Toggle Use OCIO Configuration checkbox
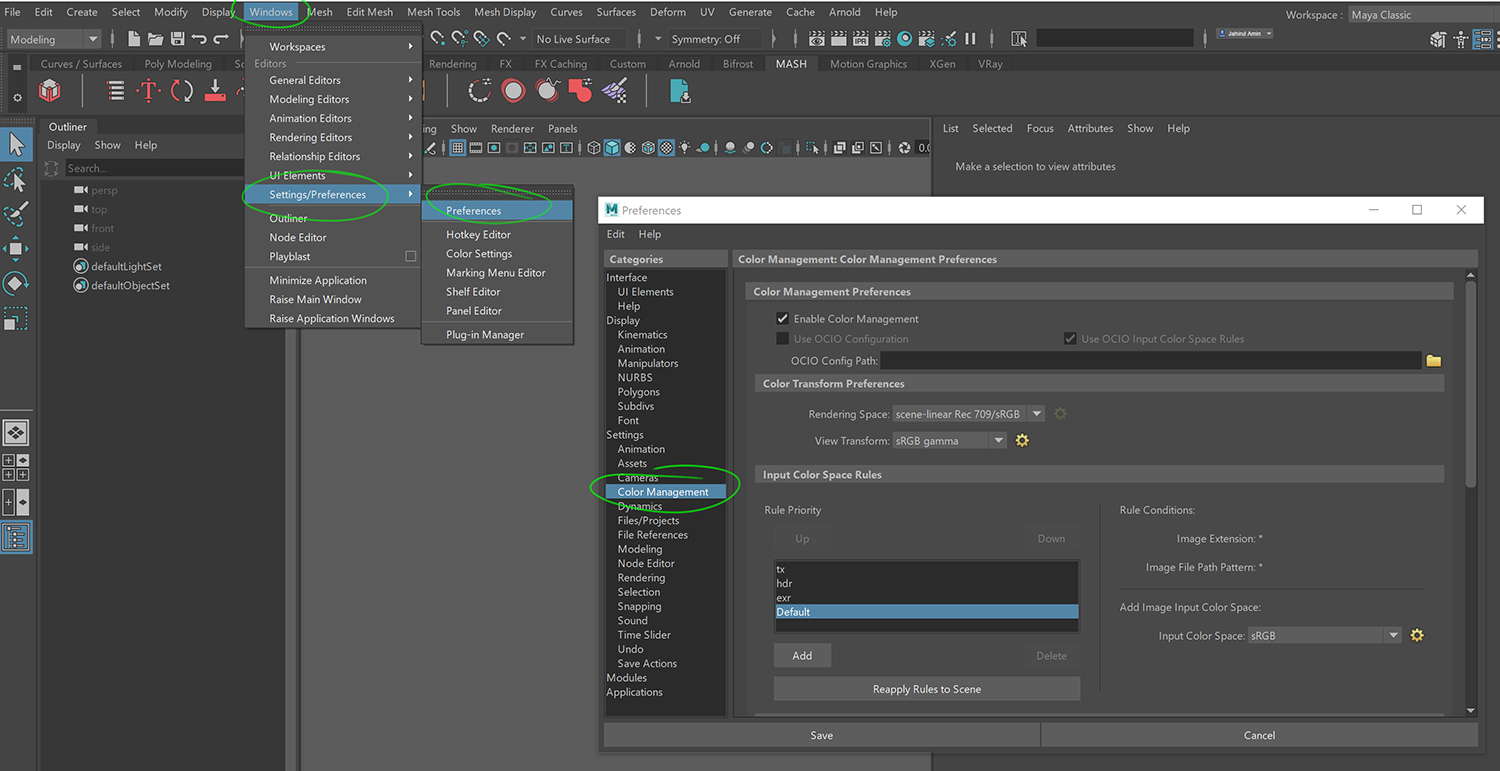This screenshot has height=771, width=1500. click(783, 339)
